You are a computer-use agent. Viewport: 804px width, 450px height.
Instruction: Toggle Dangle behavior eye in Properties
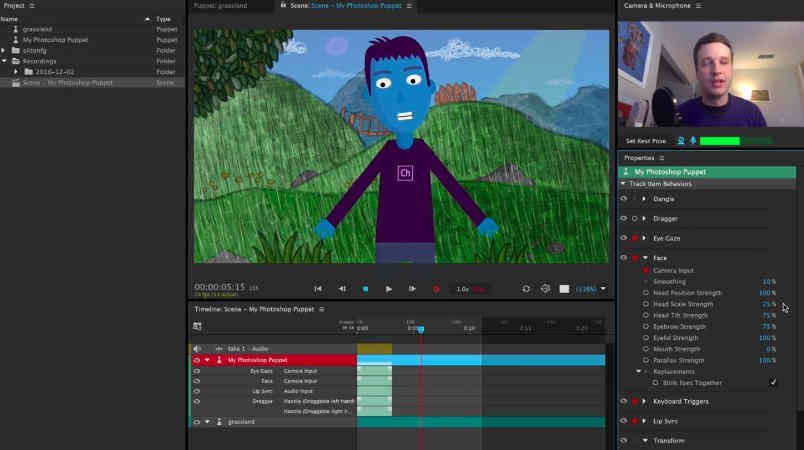click(x=624, y=199)
